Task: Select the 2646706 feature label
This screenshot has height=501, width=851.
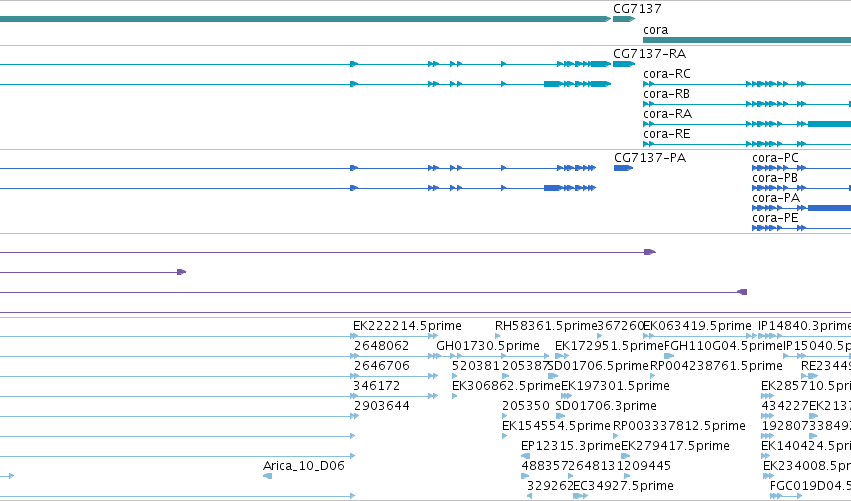Action: click(x=382, y=366)
